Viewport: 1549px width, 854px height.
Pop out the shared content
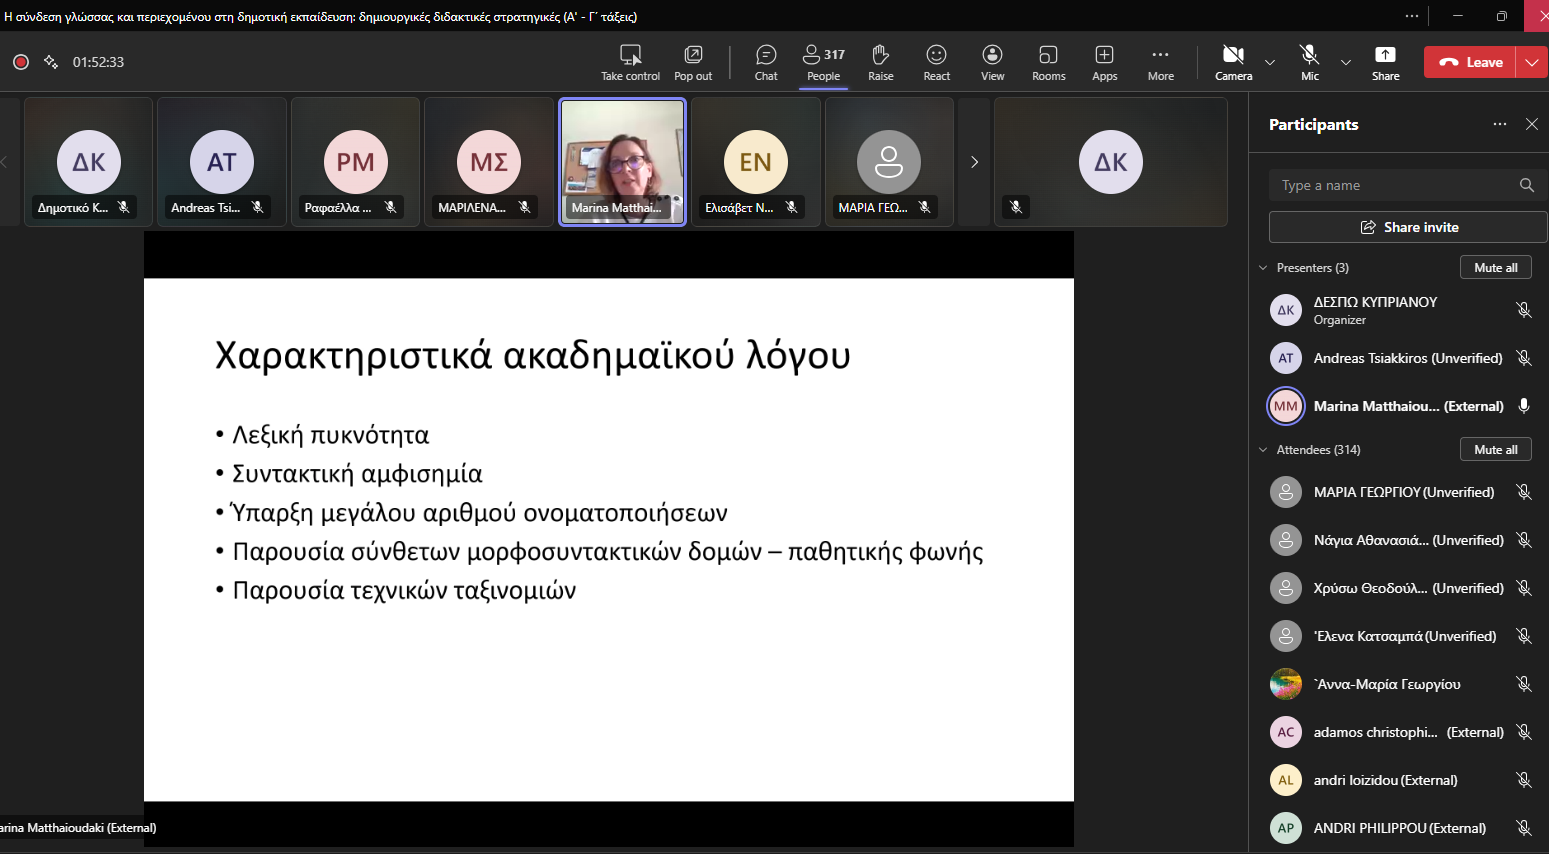coord(693,62)
